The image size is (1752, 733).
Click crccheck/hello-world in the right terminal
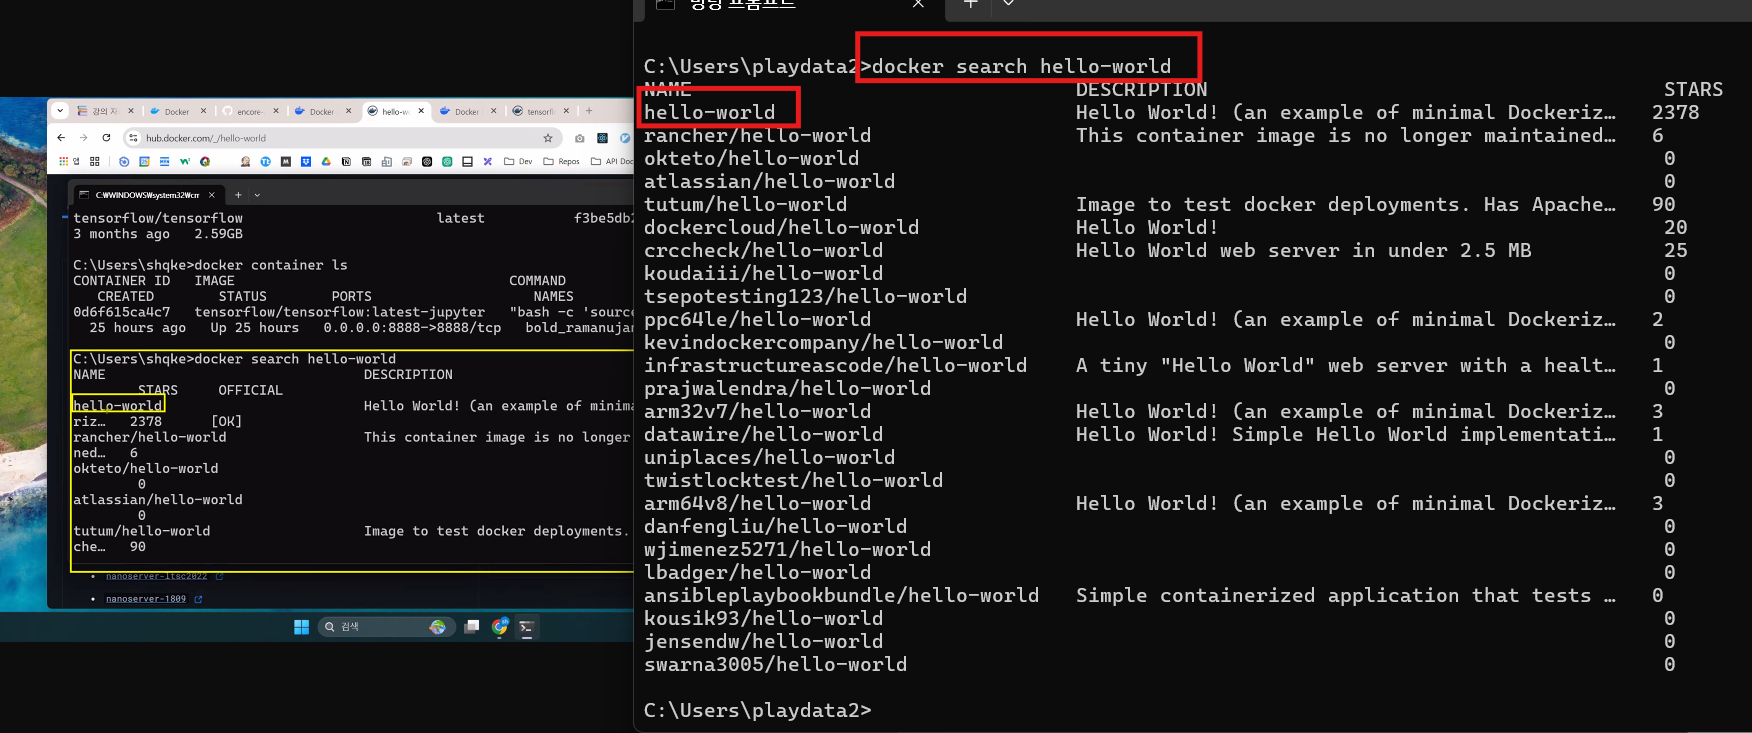point(763,250)
